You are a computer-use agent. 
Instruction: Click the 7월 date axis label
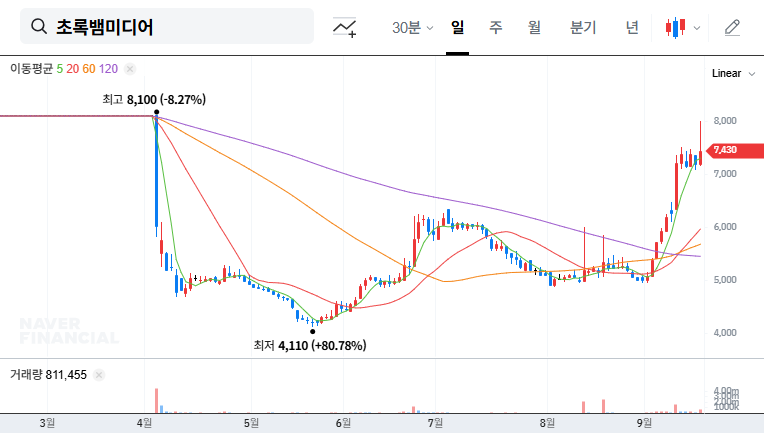pos(435,423)
